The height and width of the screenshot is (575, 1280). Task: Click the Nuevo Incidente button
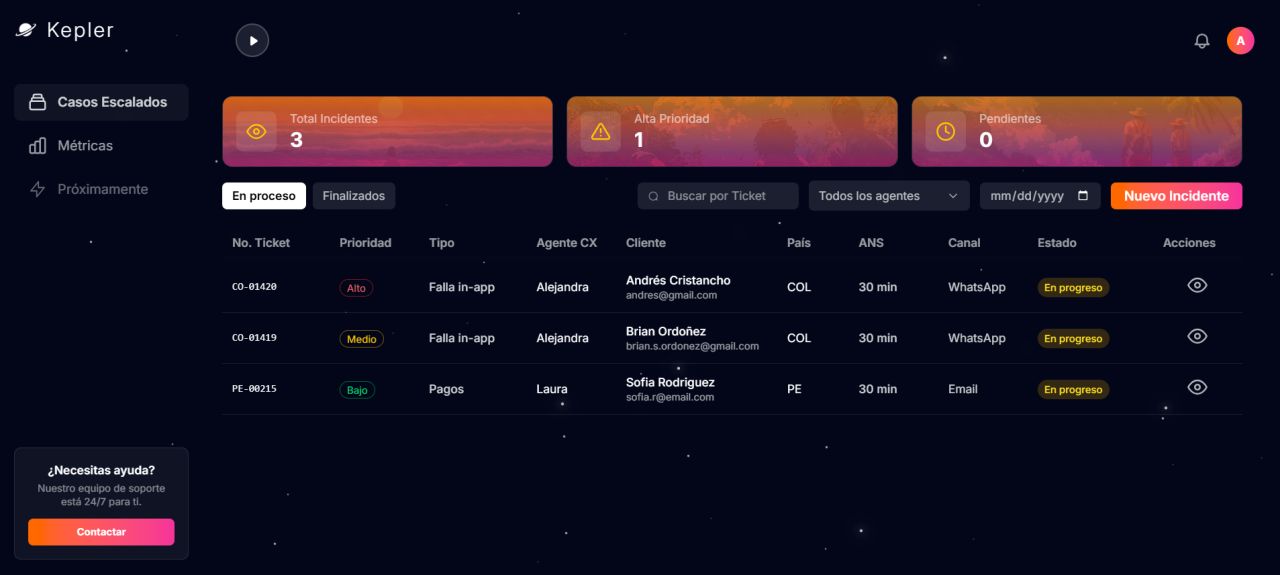point(1176,196)
